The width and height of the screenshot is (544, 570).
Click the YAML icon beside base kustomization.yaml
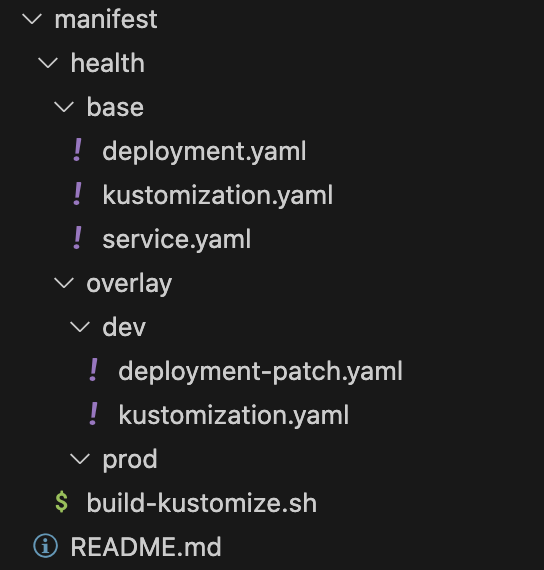tap(77, 194)
